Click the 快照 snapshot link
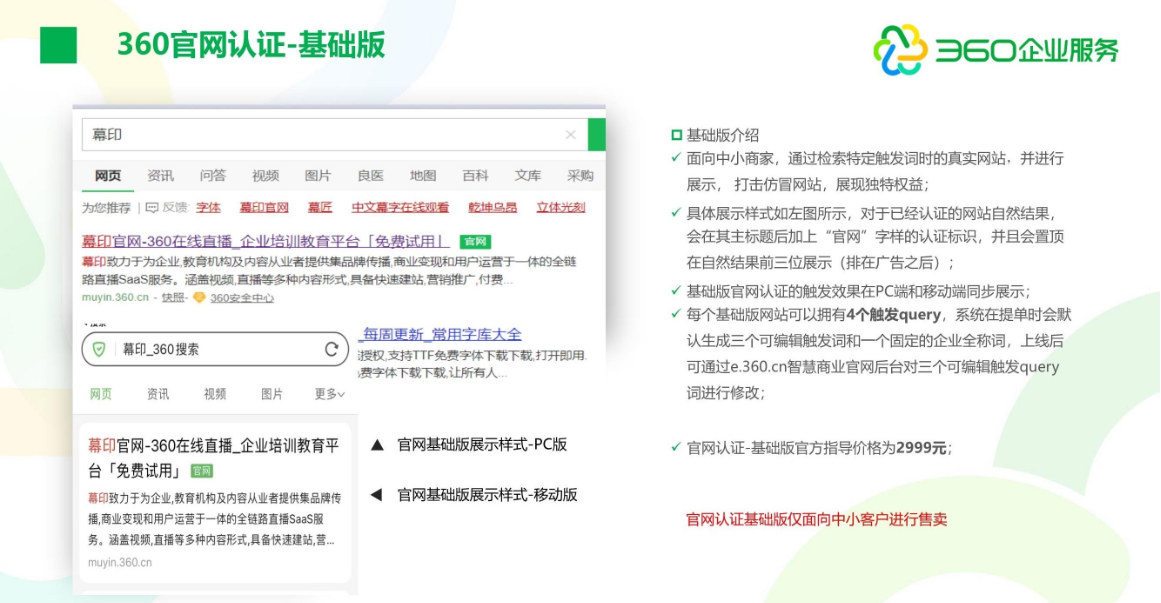The height and width of the screenshot is (603, 1161). tap(173, 298)
